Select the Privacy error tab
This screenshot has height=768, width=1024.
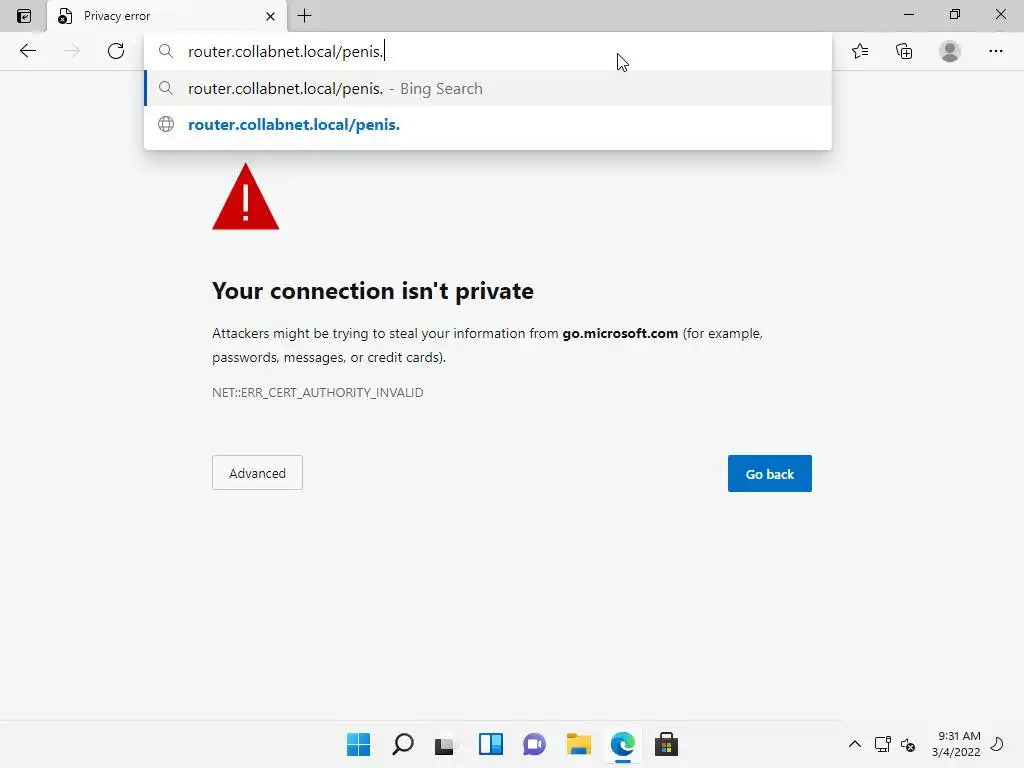coord(150,16)
